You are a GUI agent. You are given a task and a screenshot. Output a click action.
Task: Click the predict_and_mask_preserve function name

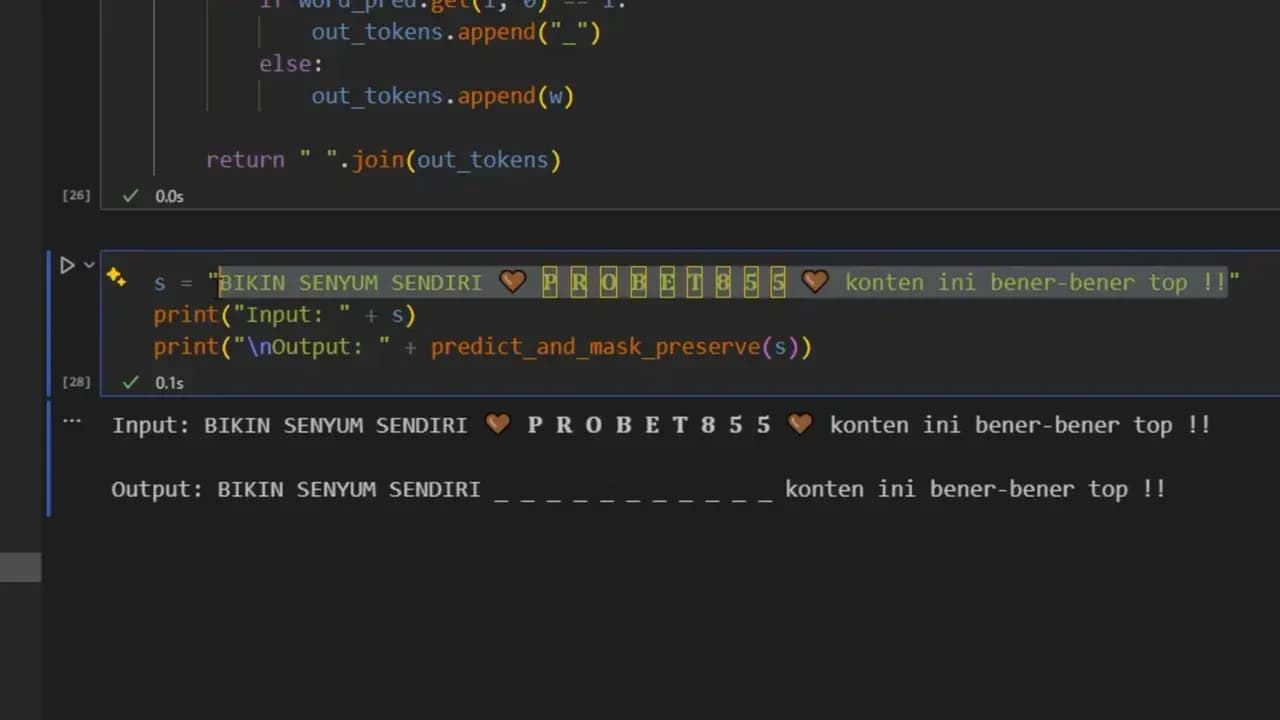click(595, 347)
